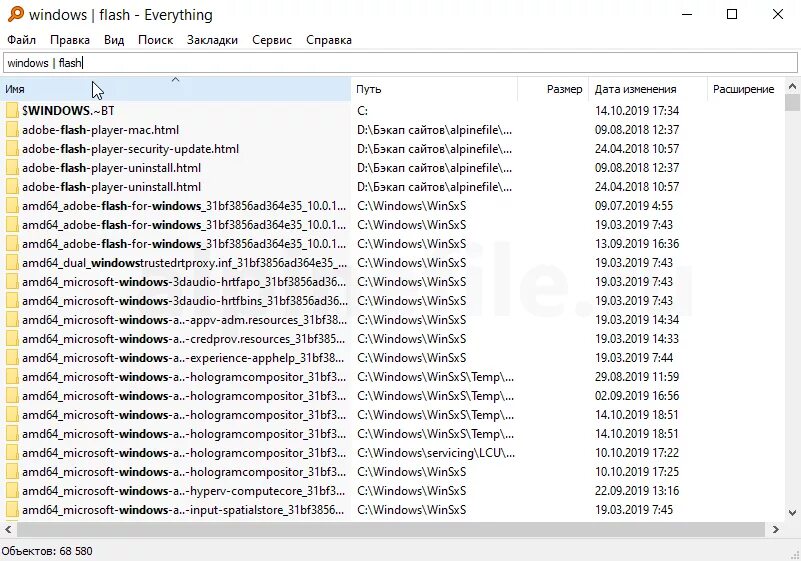The image size is (801, 561).
Task: Sort by the Дата изменения column header
Action: tap(648, 89)
